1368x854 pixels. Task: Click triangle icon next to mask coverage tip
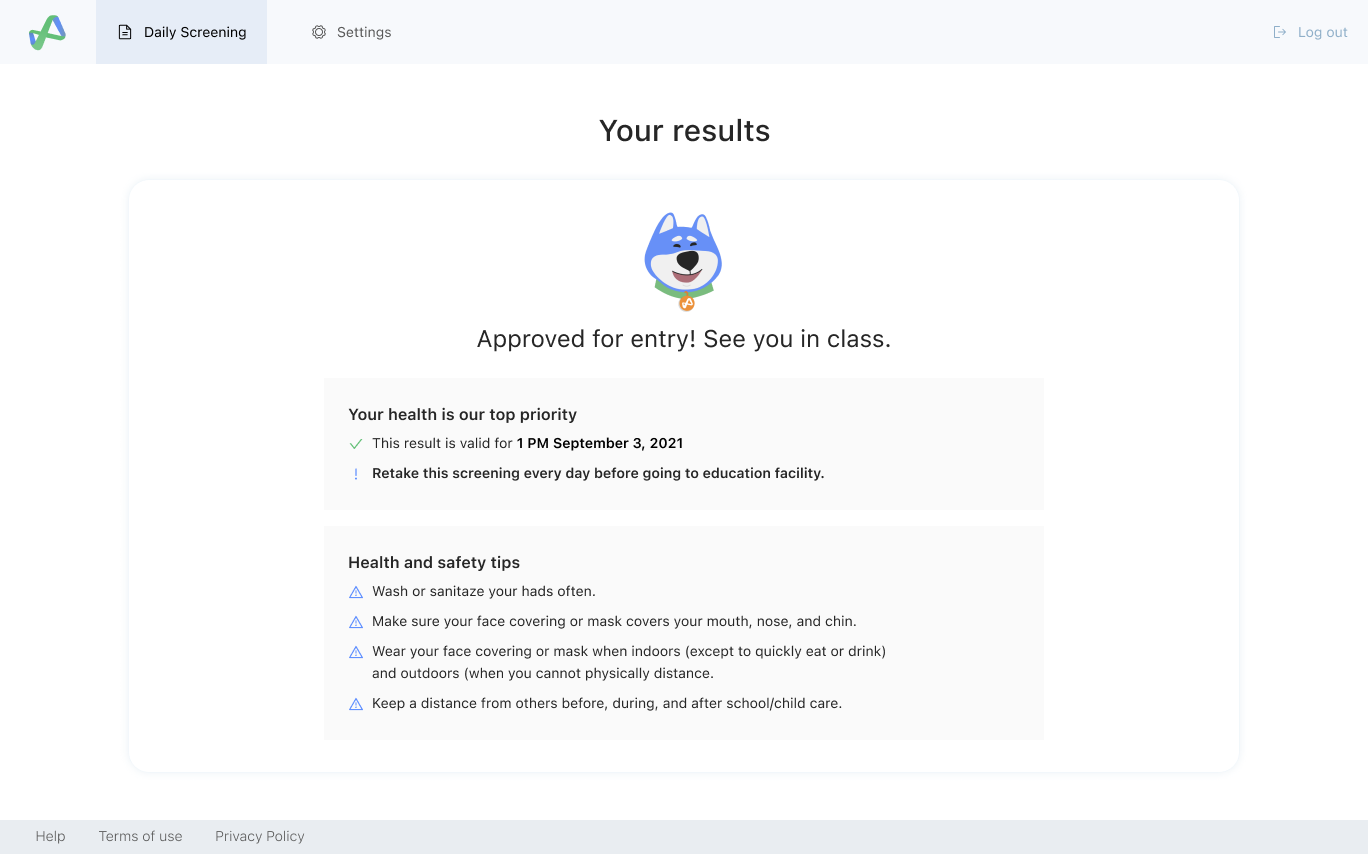[355, 622]
